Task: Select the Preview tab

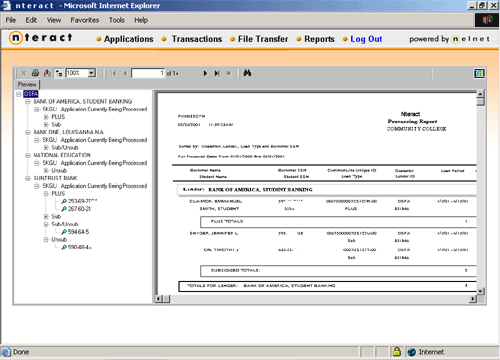Action: coord(27,84)
